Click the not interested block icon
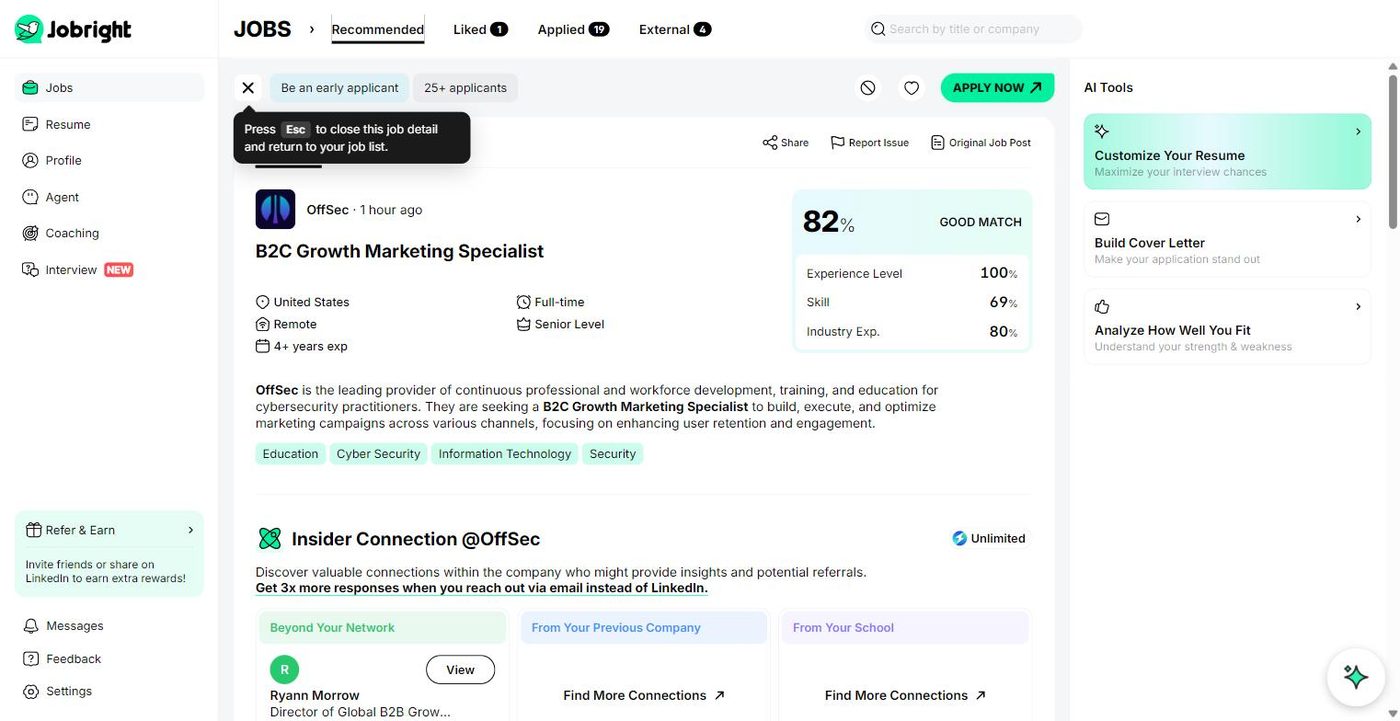1400x721 pixels. (868, 88)
